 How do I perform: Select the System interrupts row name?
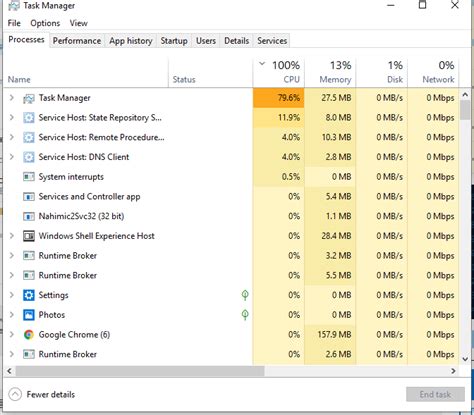tap(71, 177)
